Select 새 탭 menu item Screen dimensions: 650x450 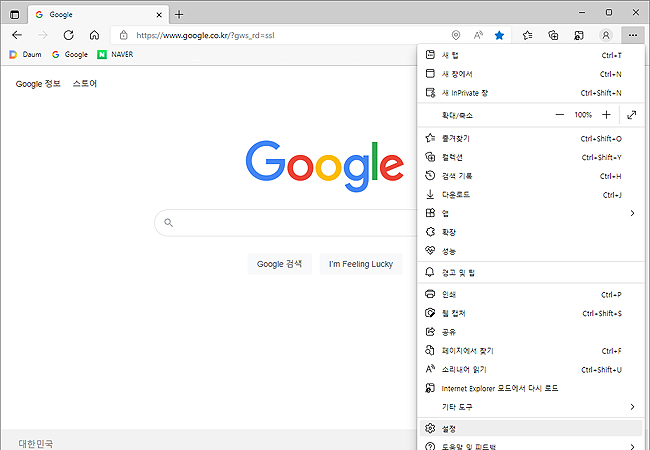tap(531, 55)
